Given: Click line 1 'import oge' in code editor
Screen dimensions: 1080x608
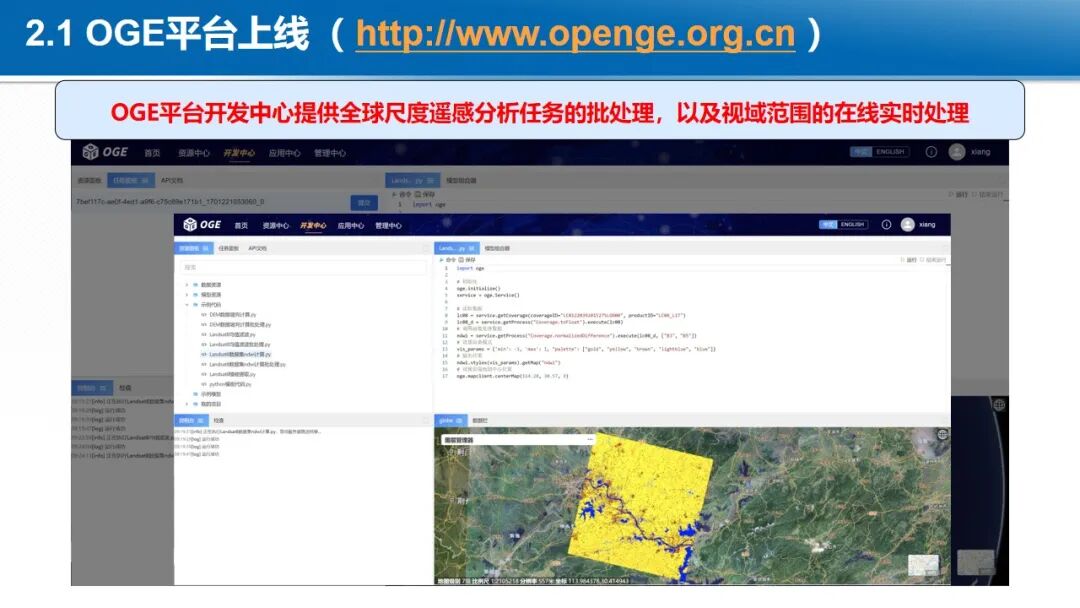Looking at the screenshot, I should click(x=470, y=268).
